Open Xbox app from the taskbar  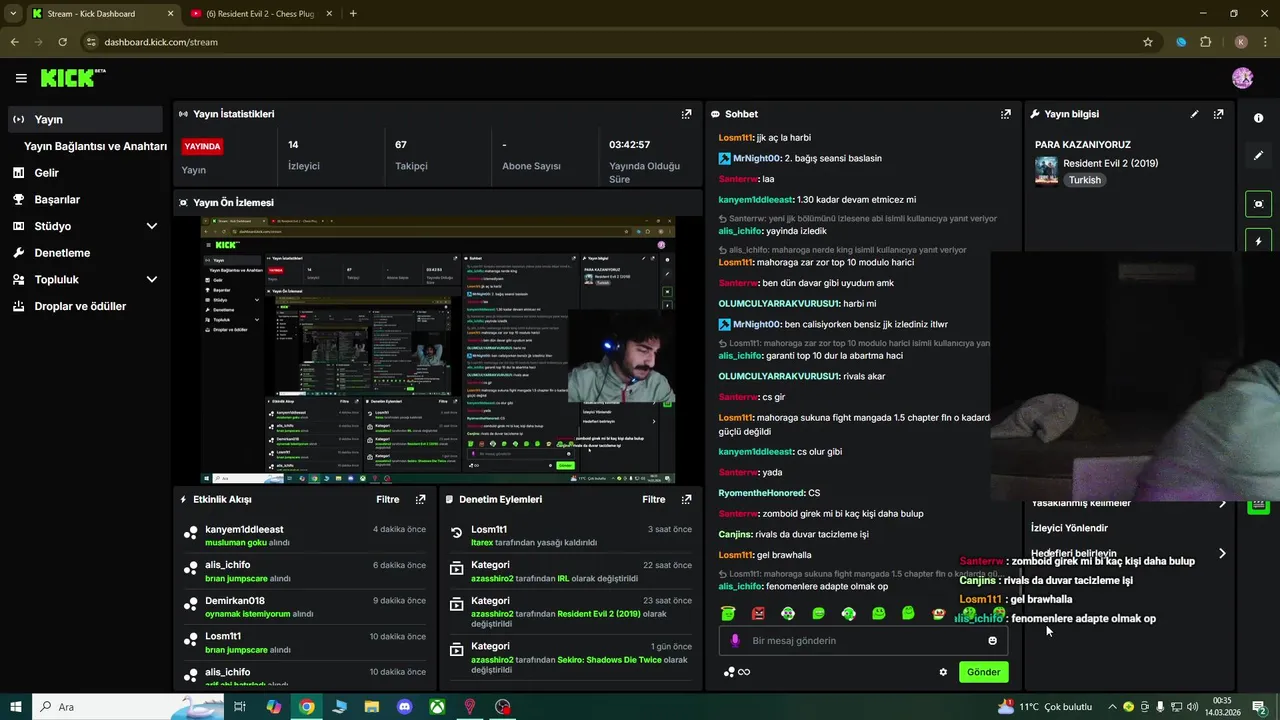[437, 707]
